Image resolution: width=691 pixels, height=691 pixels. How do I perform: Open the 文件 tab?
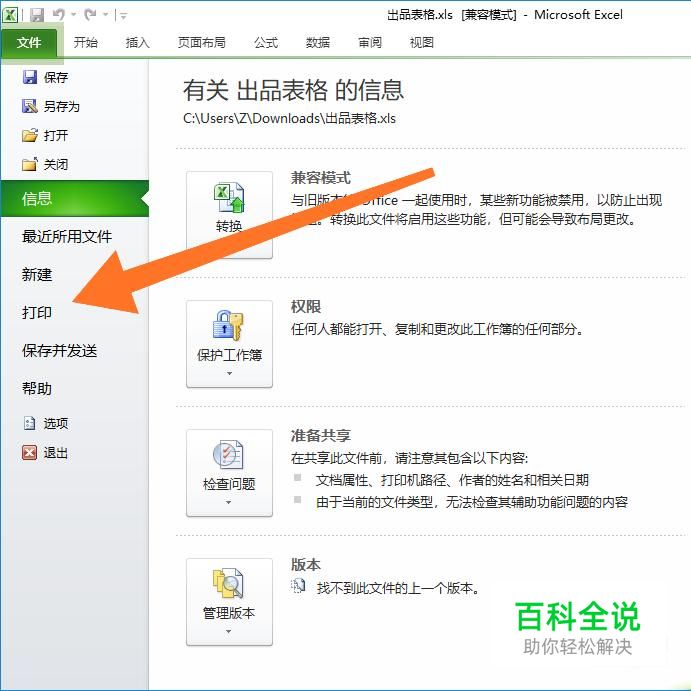pyautogui.click(x=29, y=43)
